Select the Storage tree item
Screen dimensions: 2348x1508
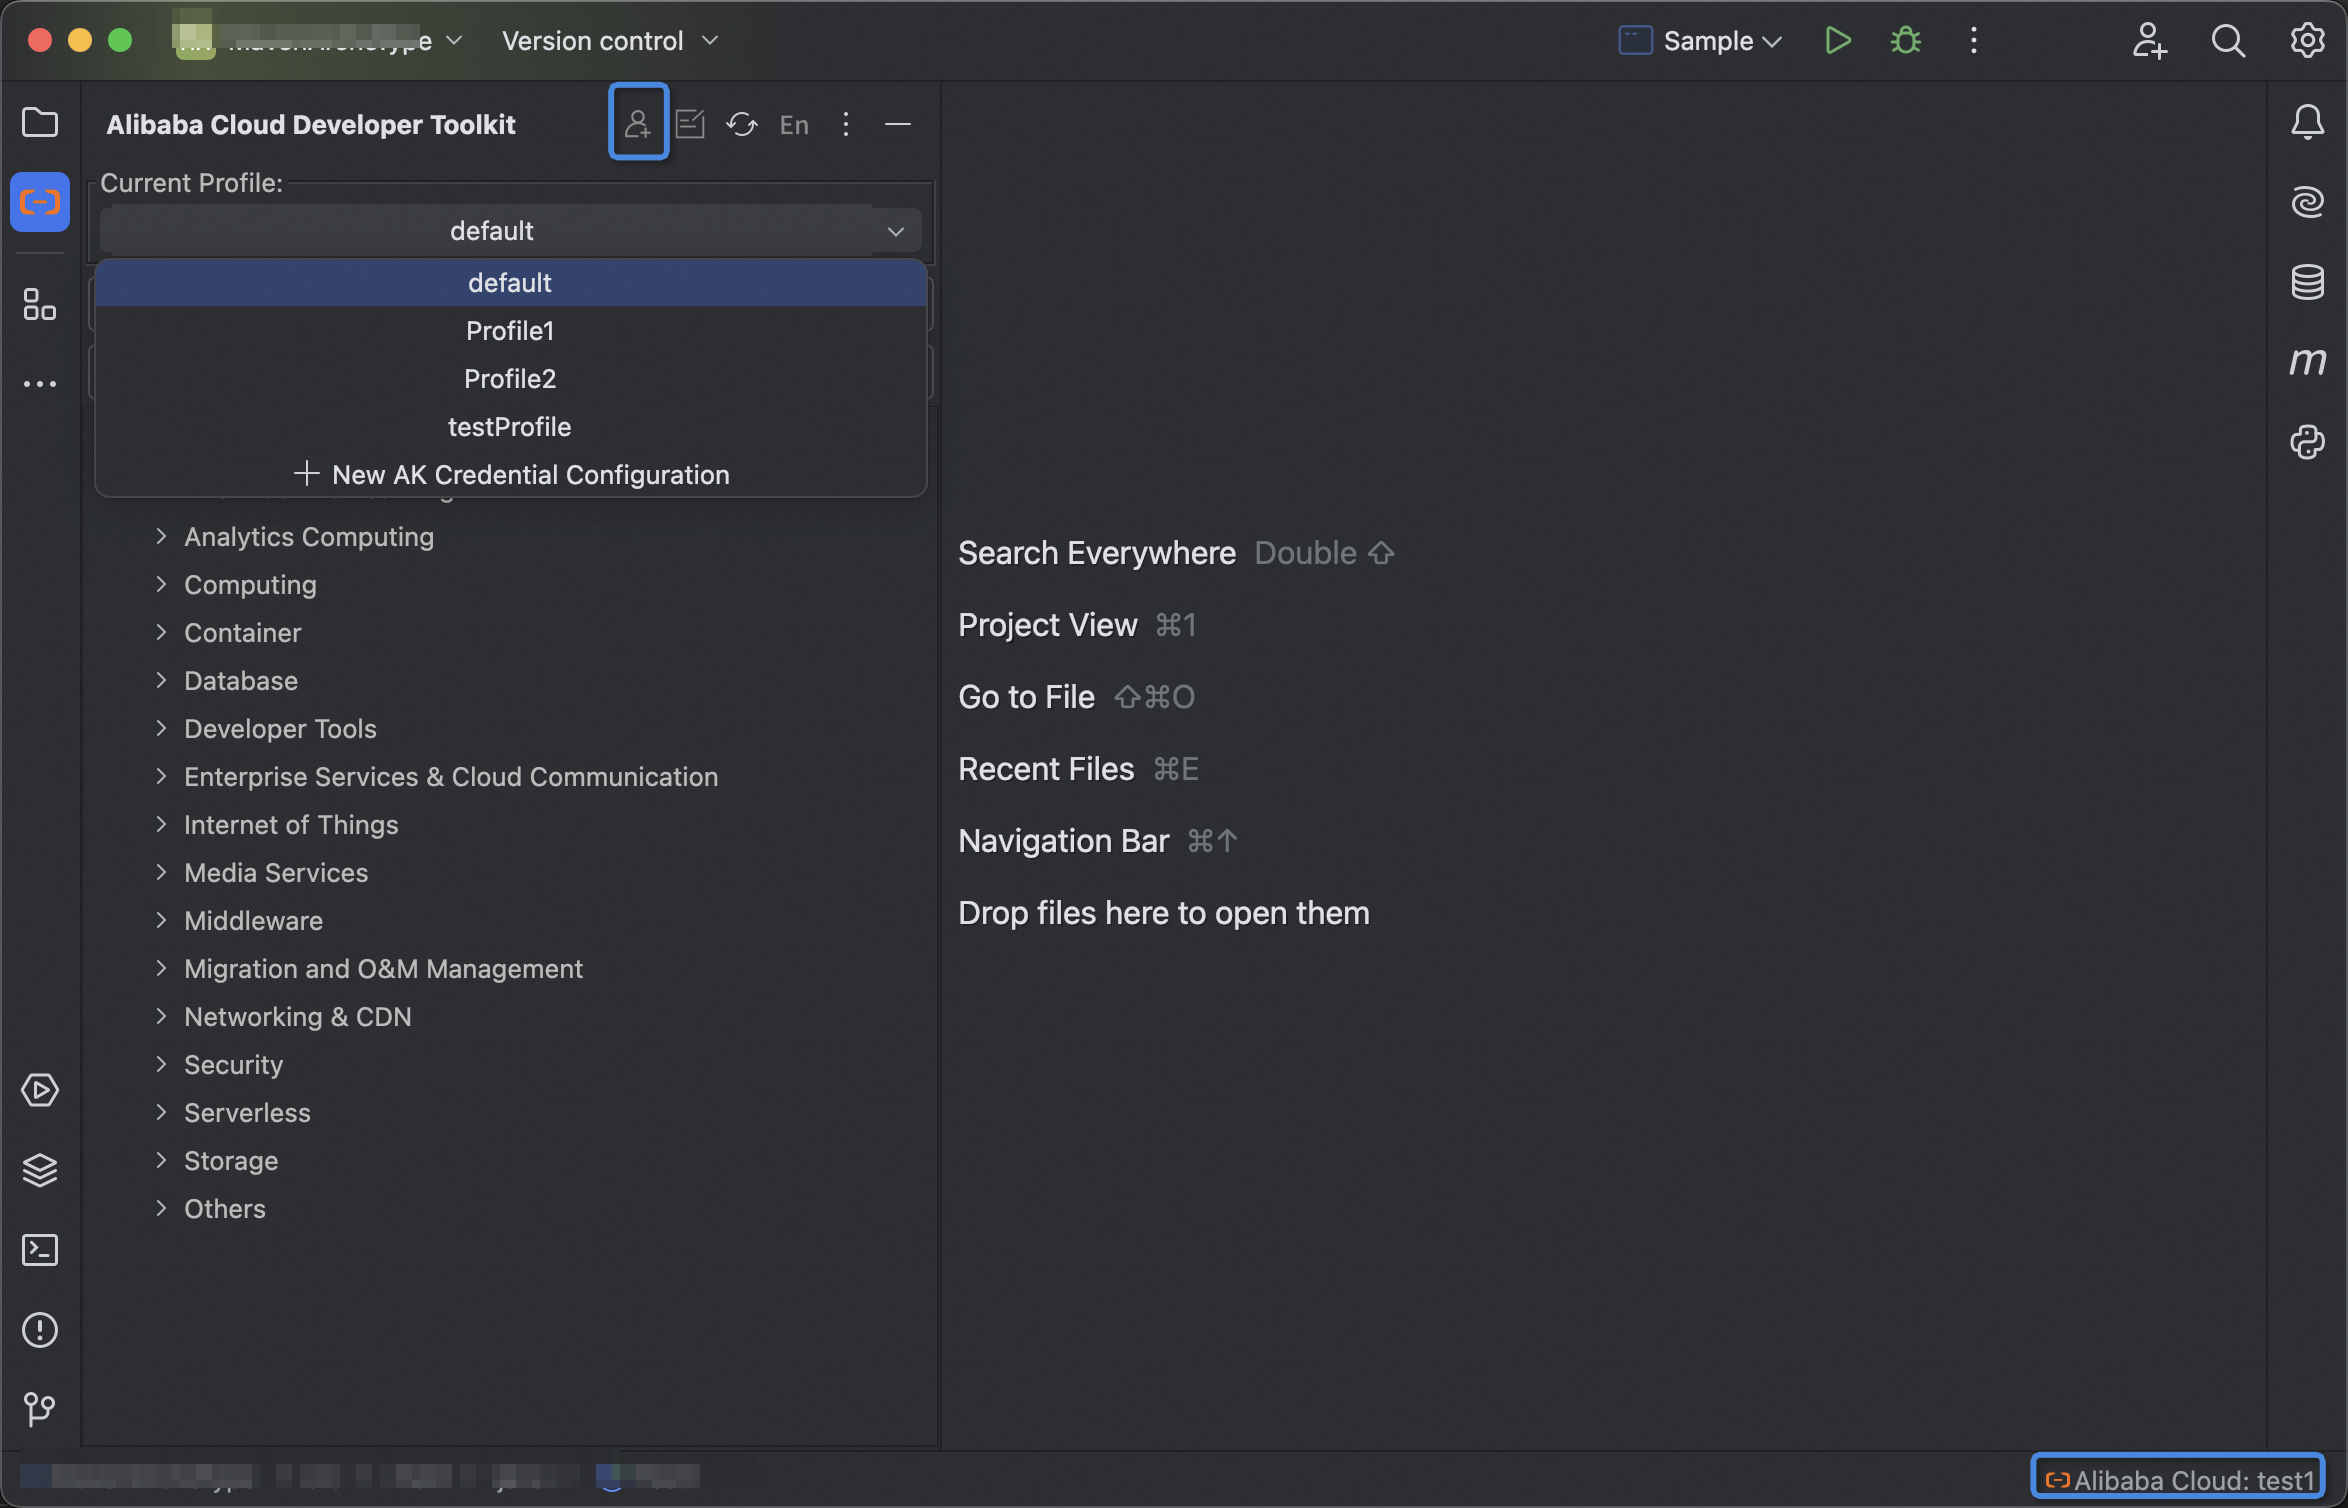point(231,1161)
